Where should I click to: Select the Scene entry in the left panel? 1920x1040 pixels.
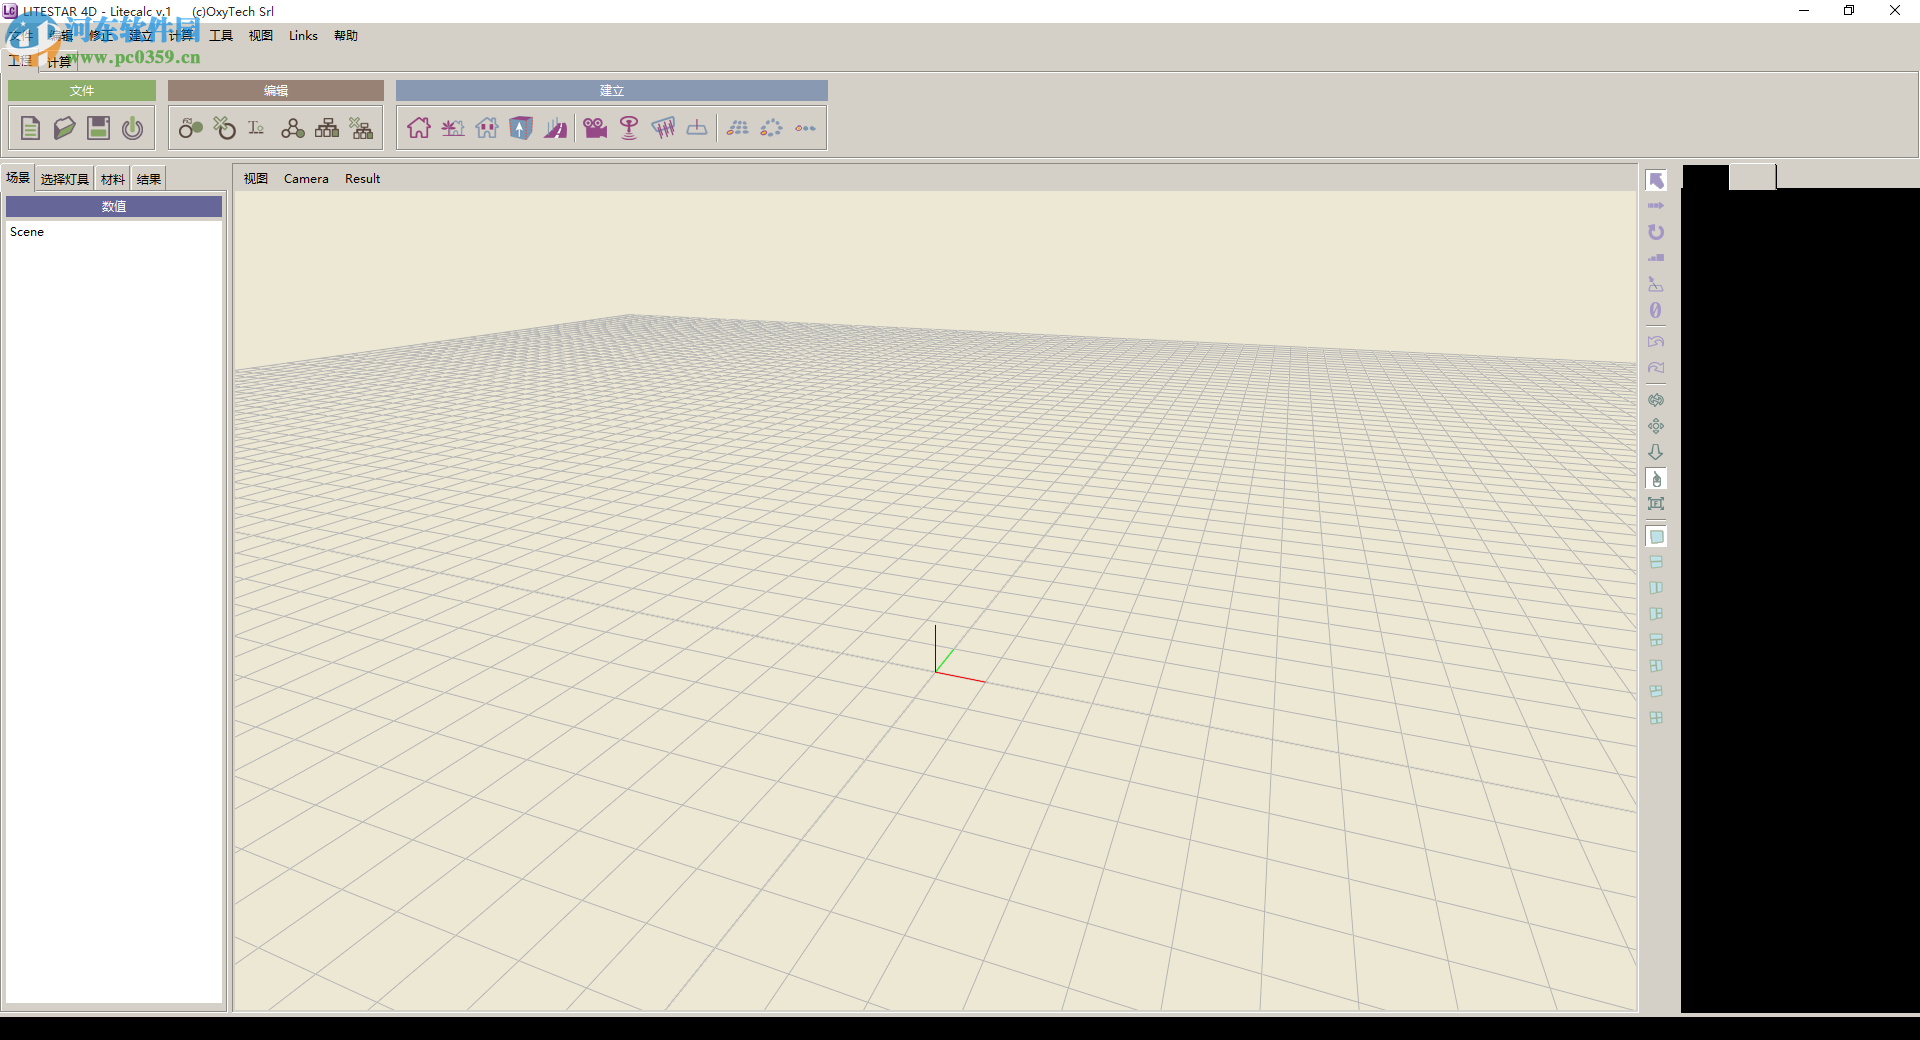point(27,231)
